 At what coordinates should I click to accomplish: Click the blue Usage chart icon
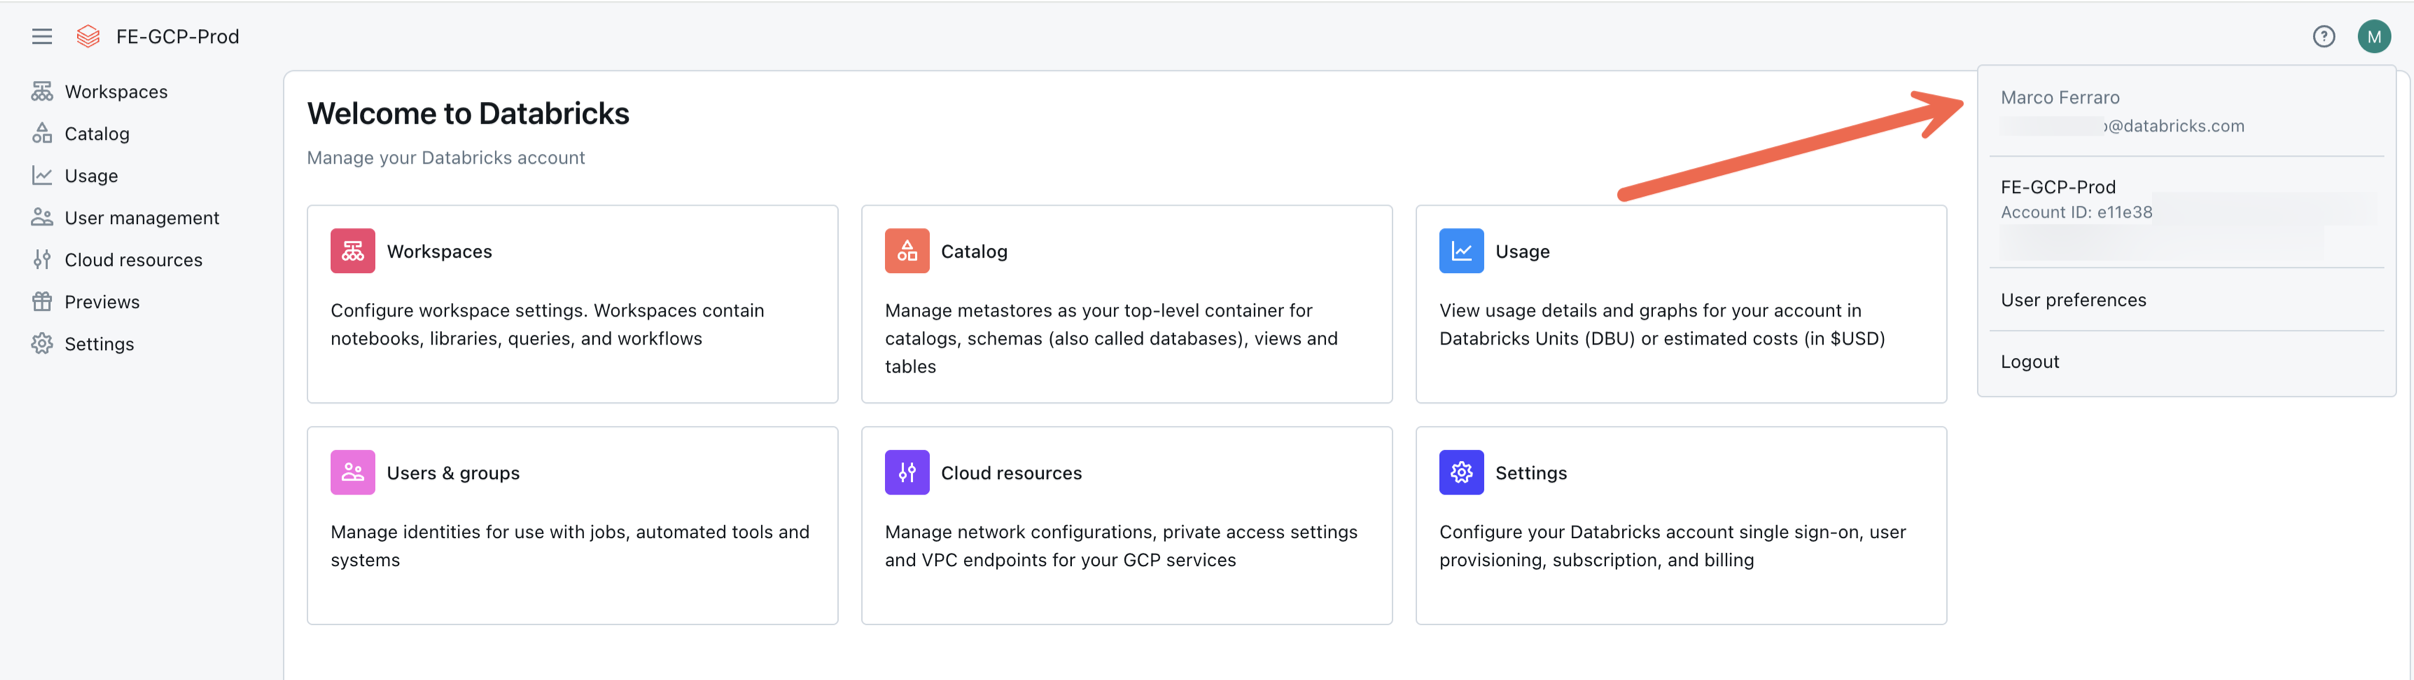[x=1461, y=251]
